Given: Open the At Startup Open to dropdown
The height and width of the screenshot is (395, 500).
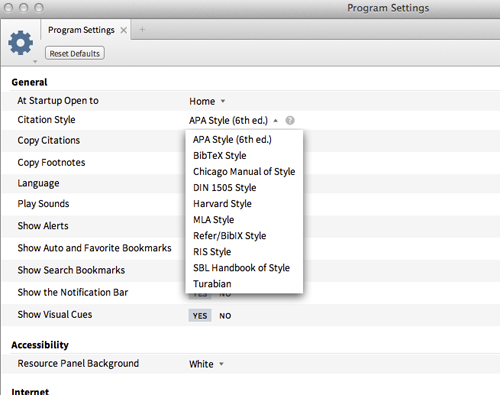Looking at the screenshot, I should coord(207,101).
